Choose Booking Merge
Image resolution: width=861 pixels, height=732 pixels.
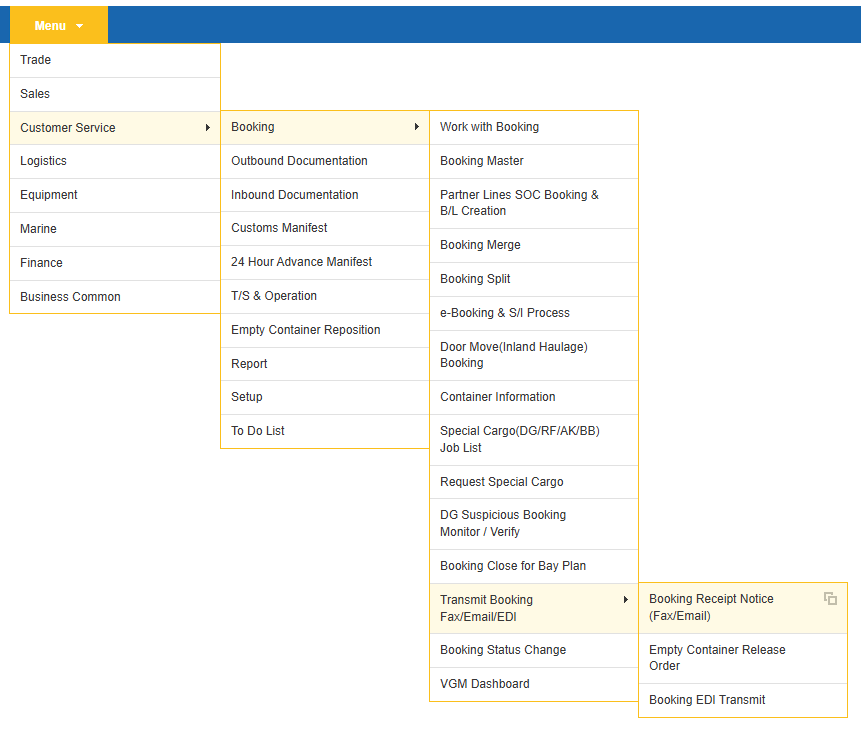point(534,245)
